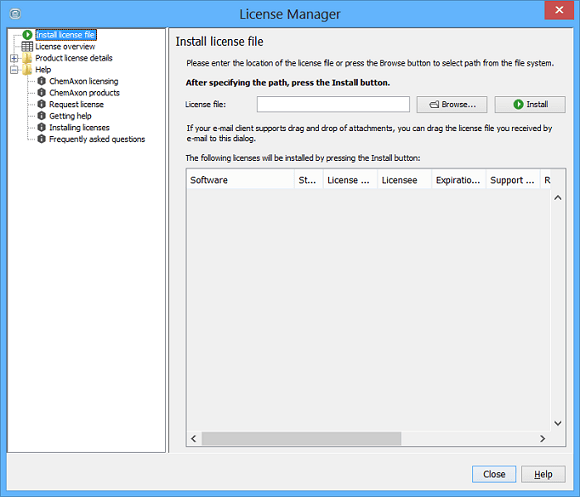Image resolution: width=580 pixels, height=497 pixels.
Task: Open ChemAxon licensing help topic
Action: click(84, 81)
